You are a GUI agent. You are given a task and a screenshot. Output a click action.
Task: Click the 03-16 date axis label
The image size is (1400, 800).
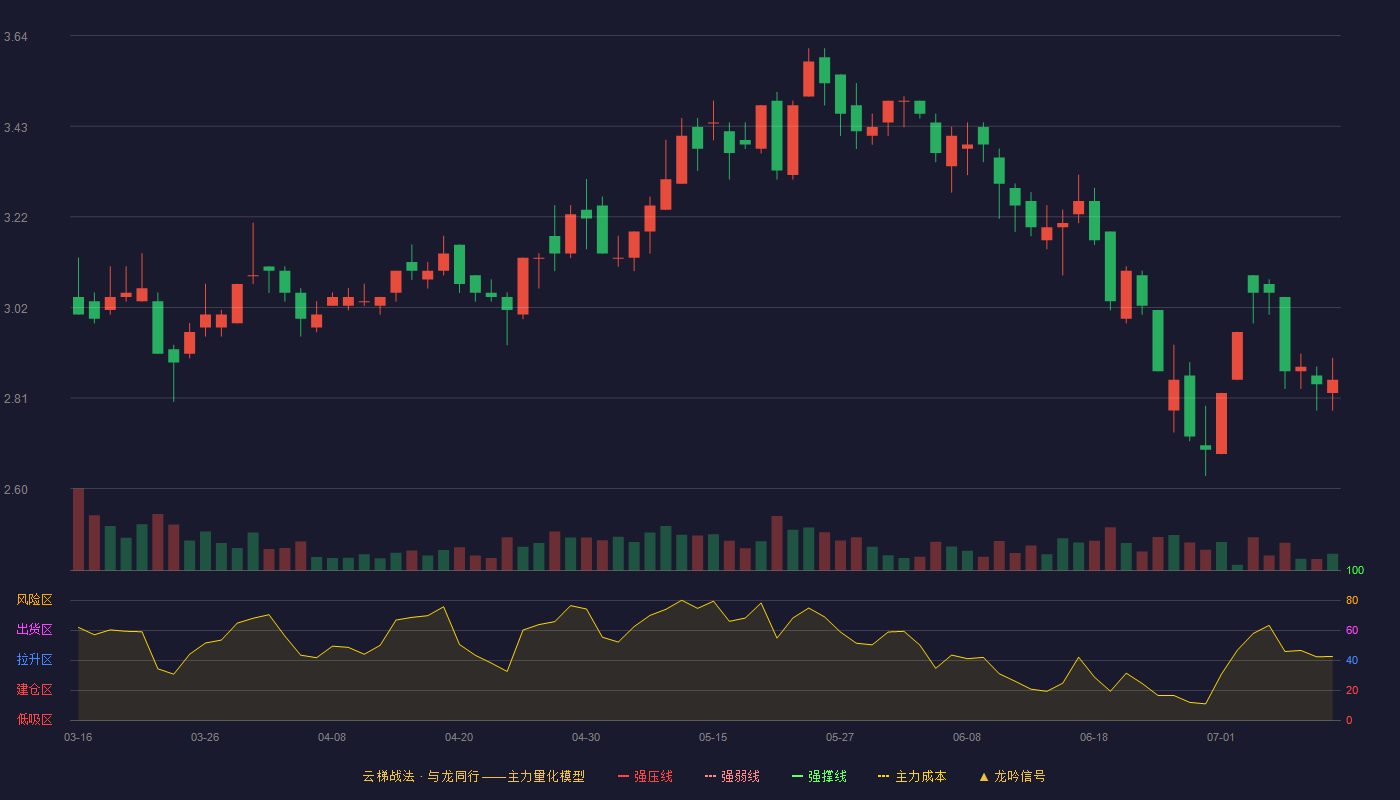(x=78, y=737)
